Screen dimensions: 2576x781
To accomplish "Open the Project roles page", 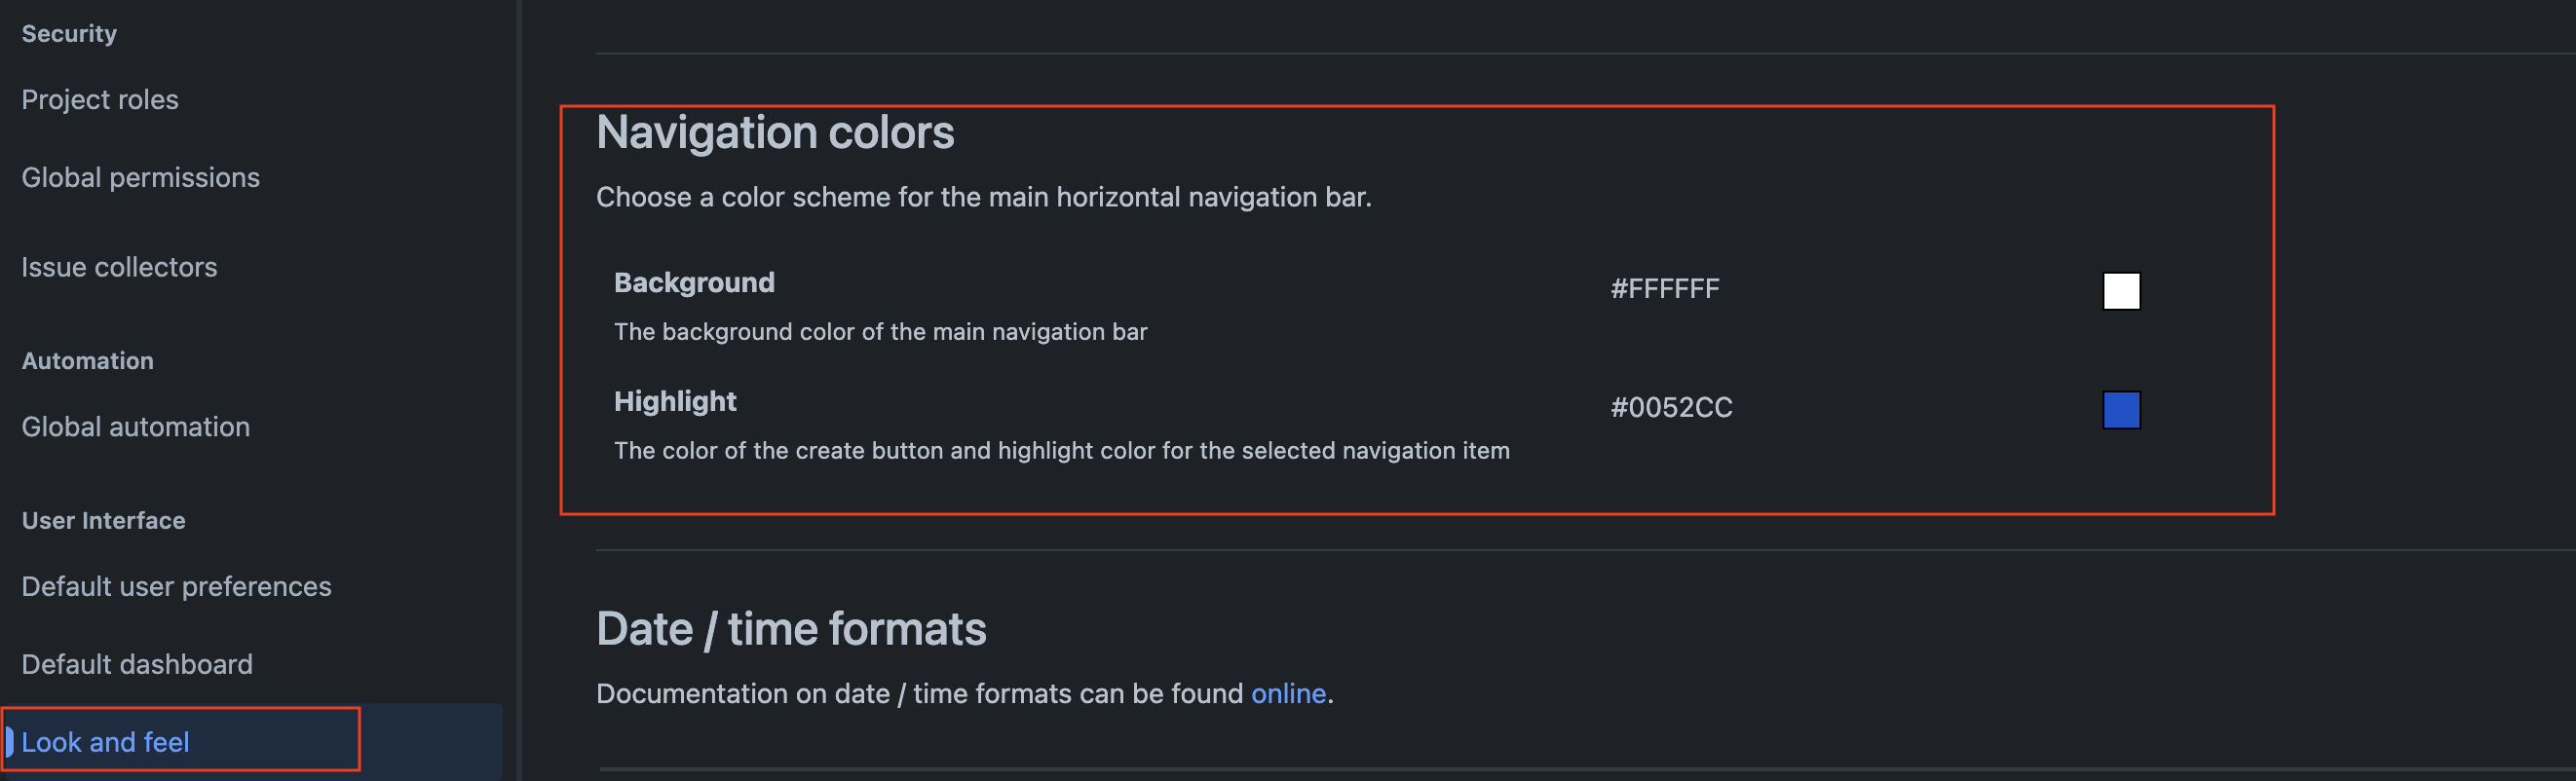I will [x=99, y=99].
